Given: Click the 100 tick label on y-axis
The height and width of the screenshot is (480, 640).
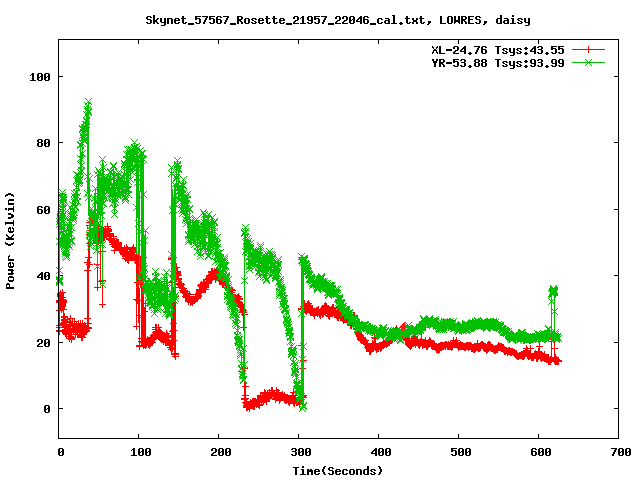Looking at the screenshot, I should [41, 77].
